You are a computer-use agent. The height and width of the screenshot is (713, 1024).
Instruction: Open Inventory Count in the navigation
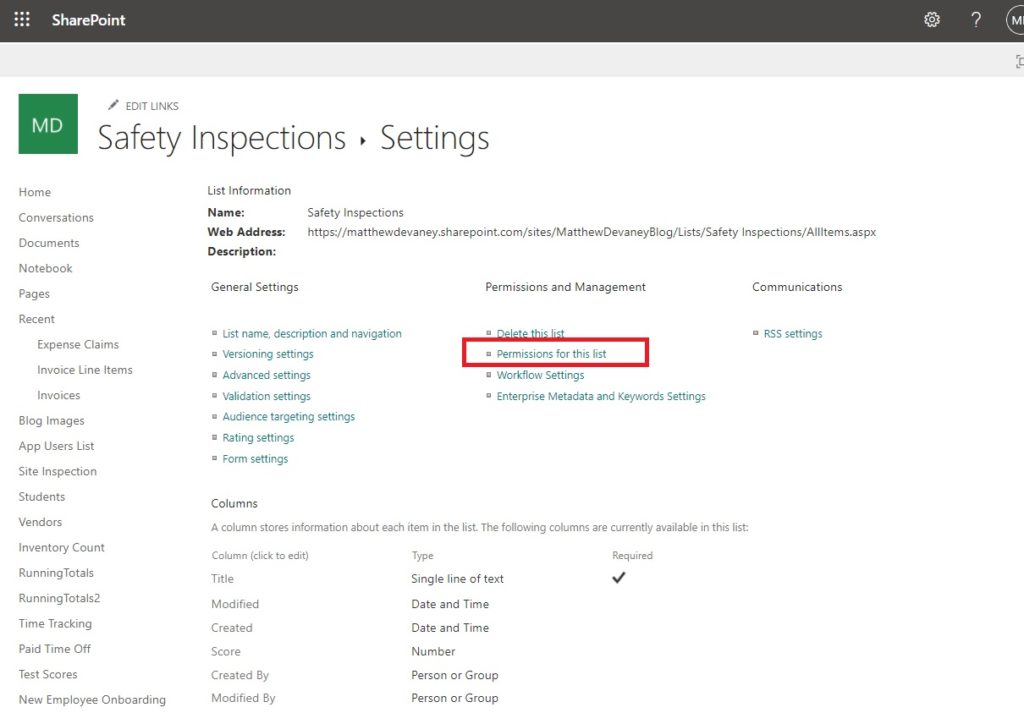(61, 548)
